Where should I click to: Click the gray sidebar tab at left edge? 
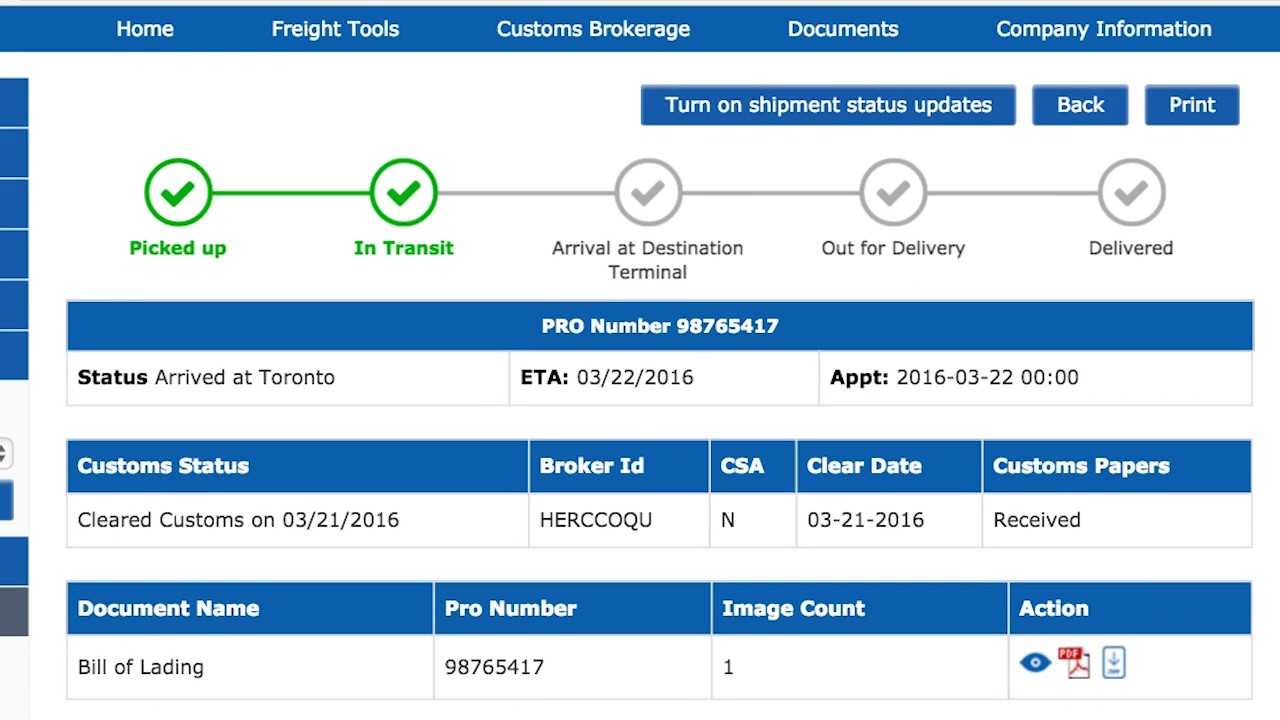(13, 612)
